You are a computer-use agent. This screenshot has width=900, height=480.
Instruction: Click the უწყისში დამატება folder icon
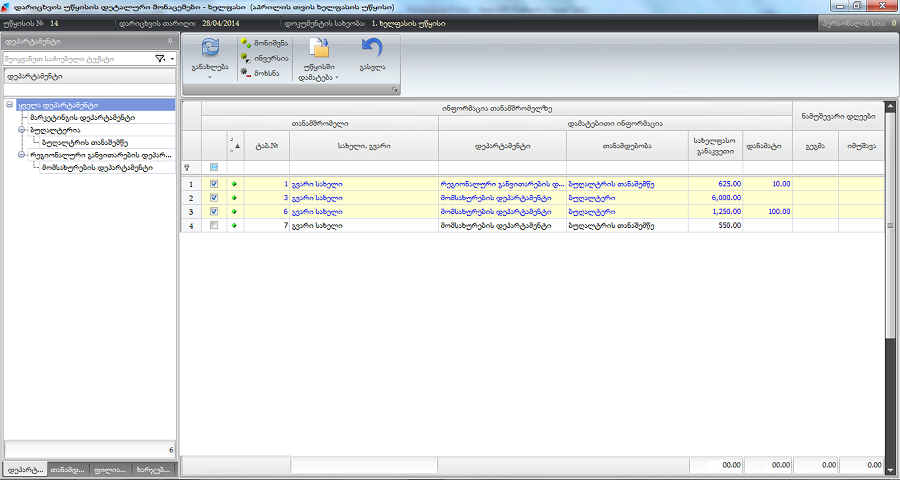(320, 48)
